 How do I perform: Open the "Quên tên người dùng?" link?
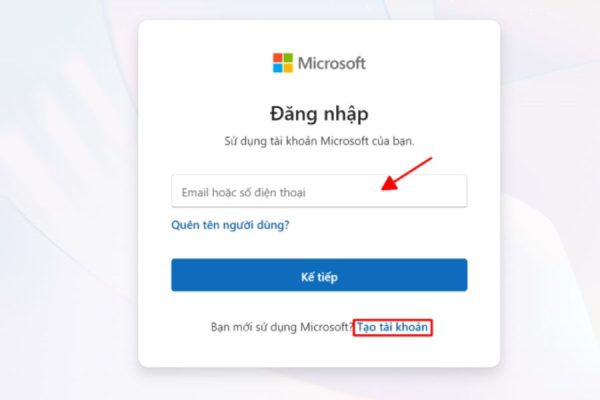pyautogui.click(x=230, y=225)
